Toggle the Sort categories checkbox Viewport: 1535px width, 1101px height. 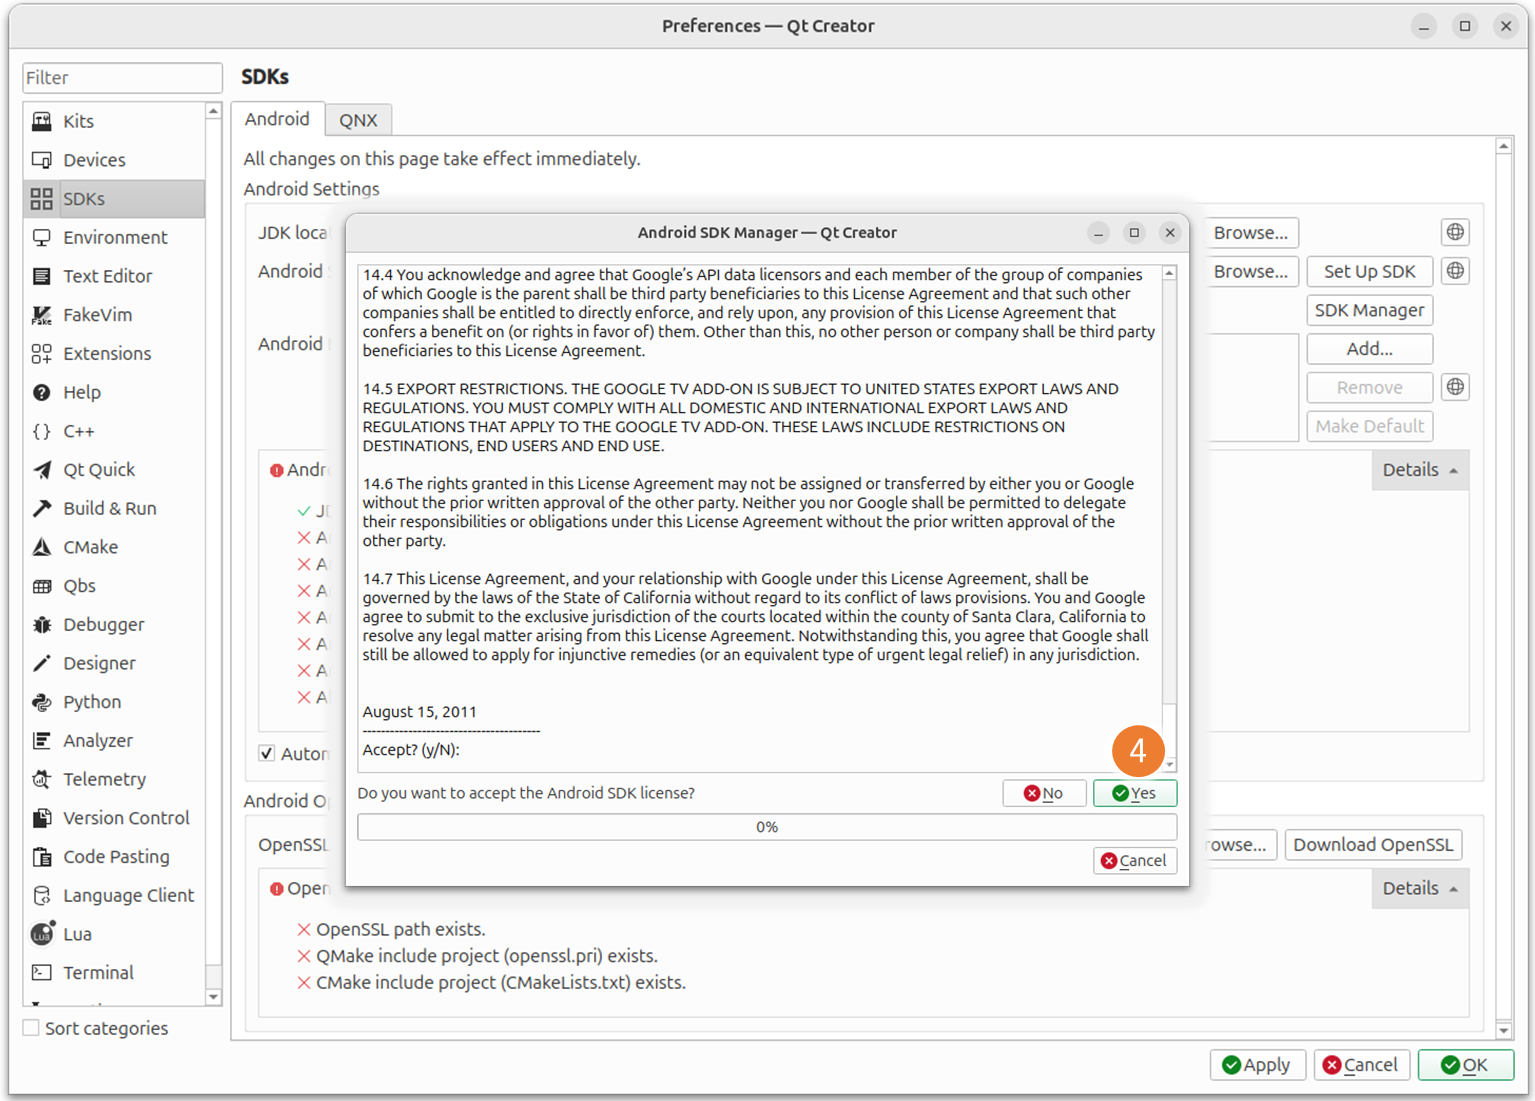(31, 1028)
